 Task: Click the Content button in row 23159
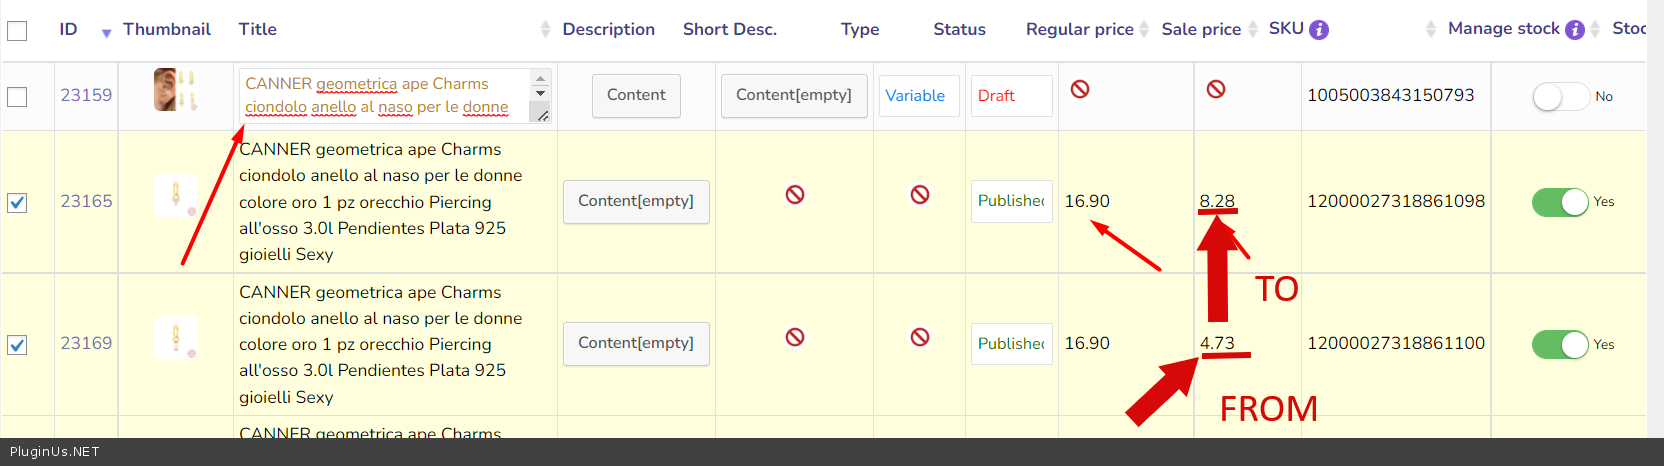click(x=636, y=96)
